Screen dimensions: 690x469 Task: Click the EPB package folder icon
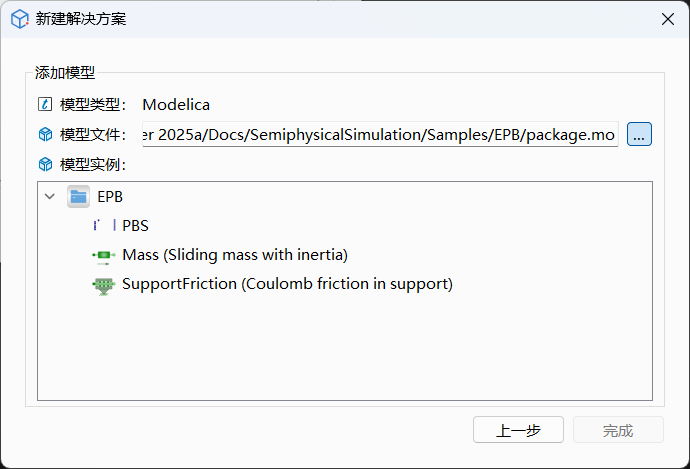coord(79,197)
